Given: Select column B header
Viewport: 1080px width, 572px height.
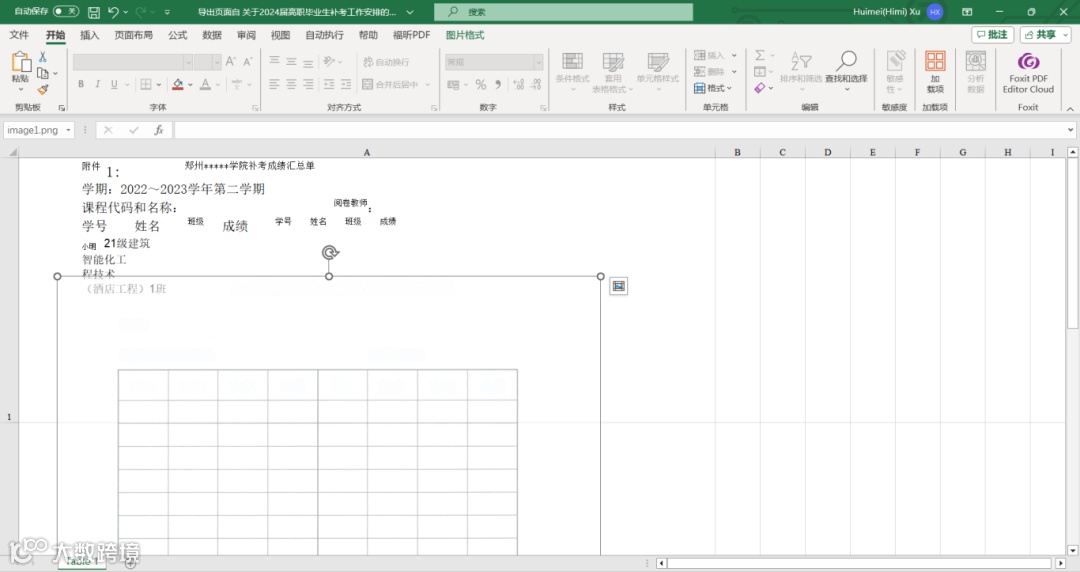Looking at the screenshot, I should pyautogui.click(x=737, y=152).
